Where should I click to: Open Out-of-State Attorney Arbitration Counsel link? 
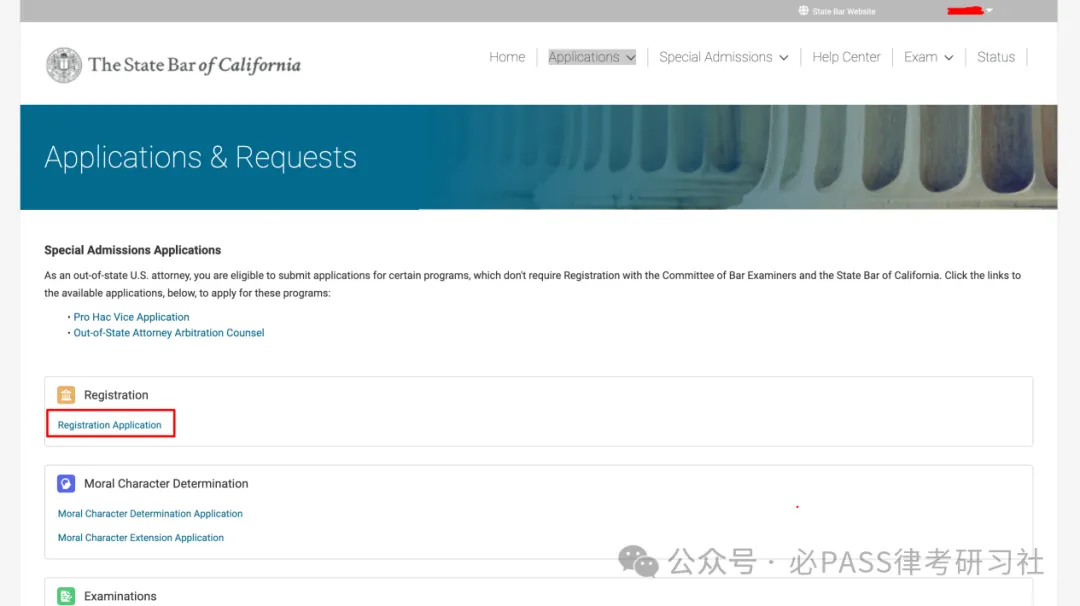[x=169, y=333]
